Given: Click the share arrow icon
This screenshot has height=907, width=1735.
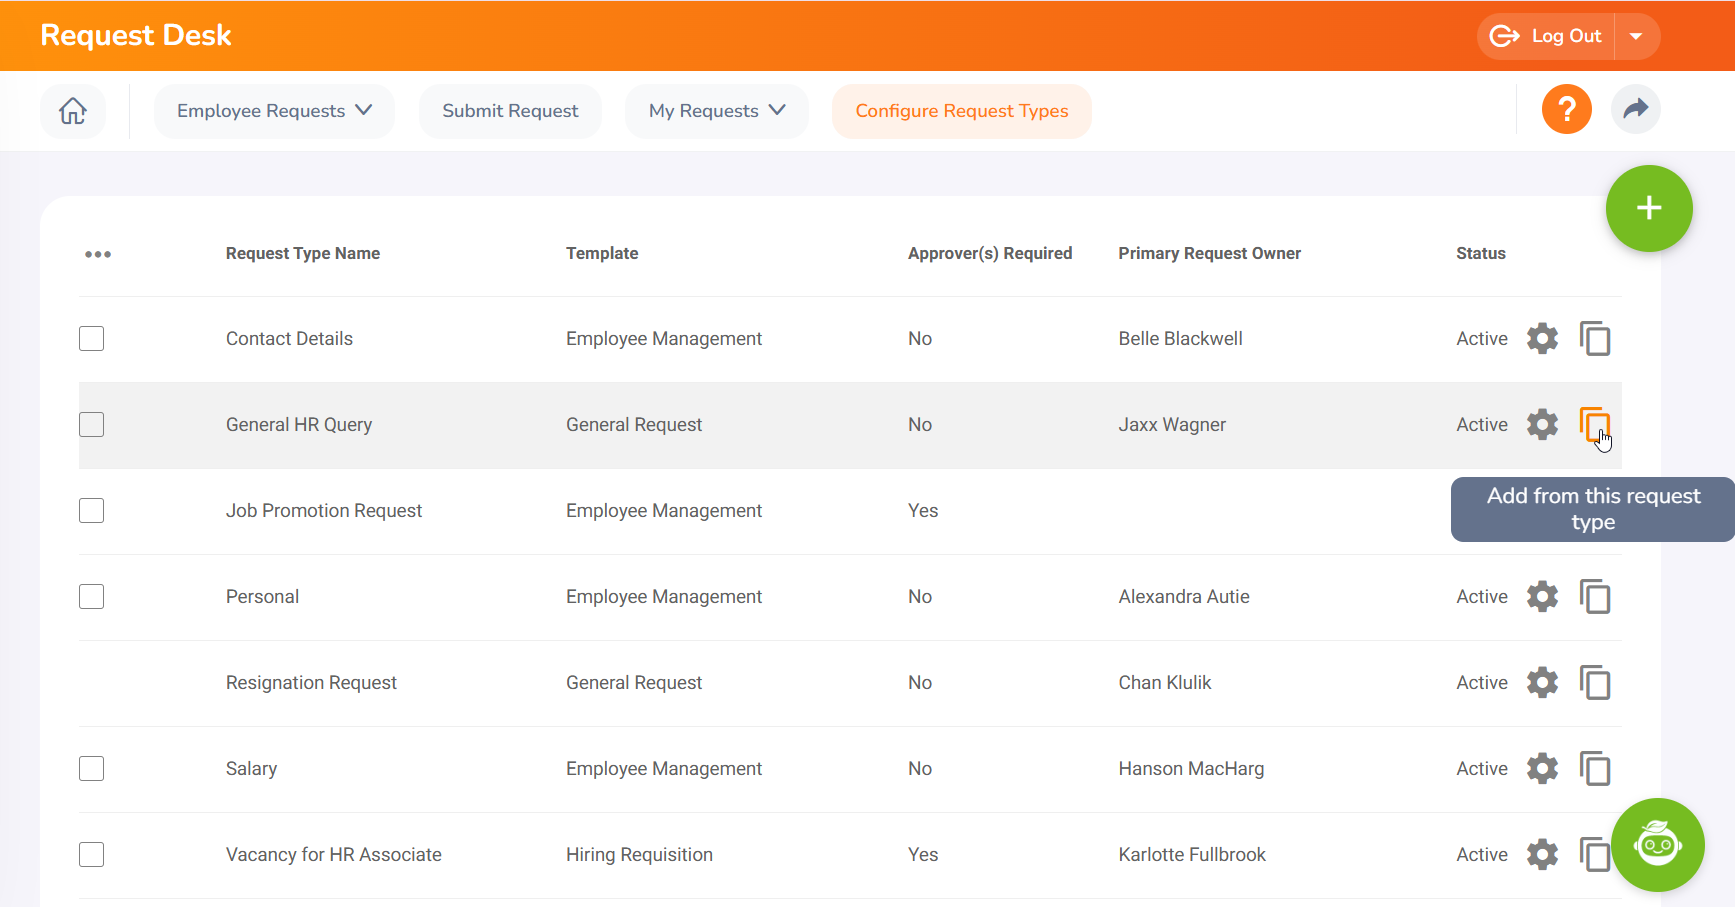Looking at the screenshot, I should coord(1635,109).
